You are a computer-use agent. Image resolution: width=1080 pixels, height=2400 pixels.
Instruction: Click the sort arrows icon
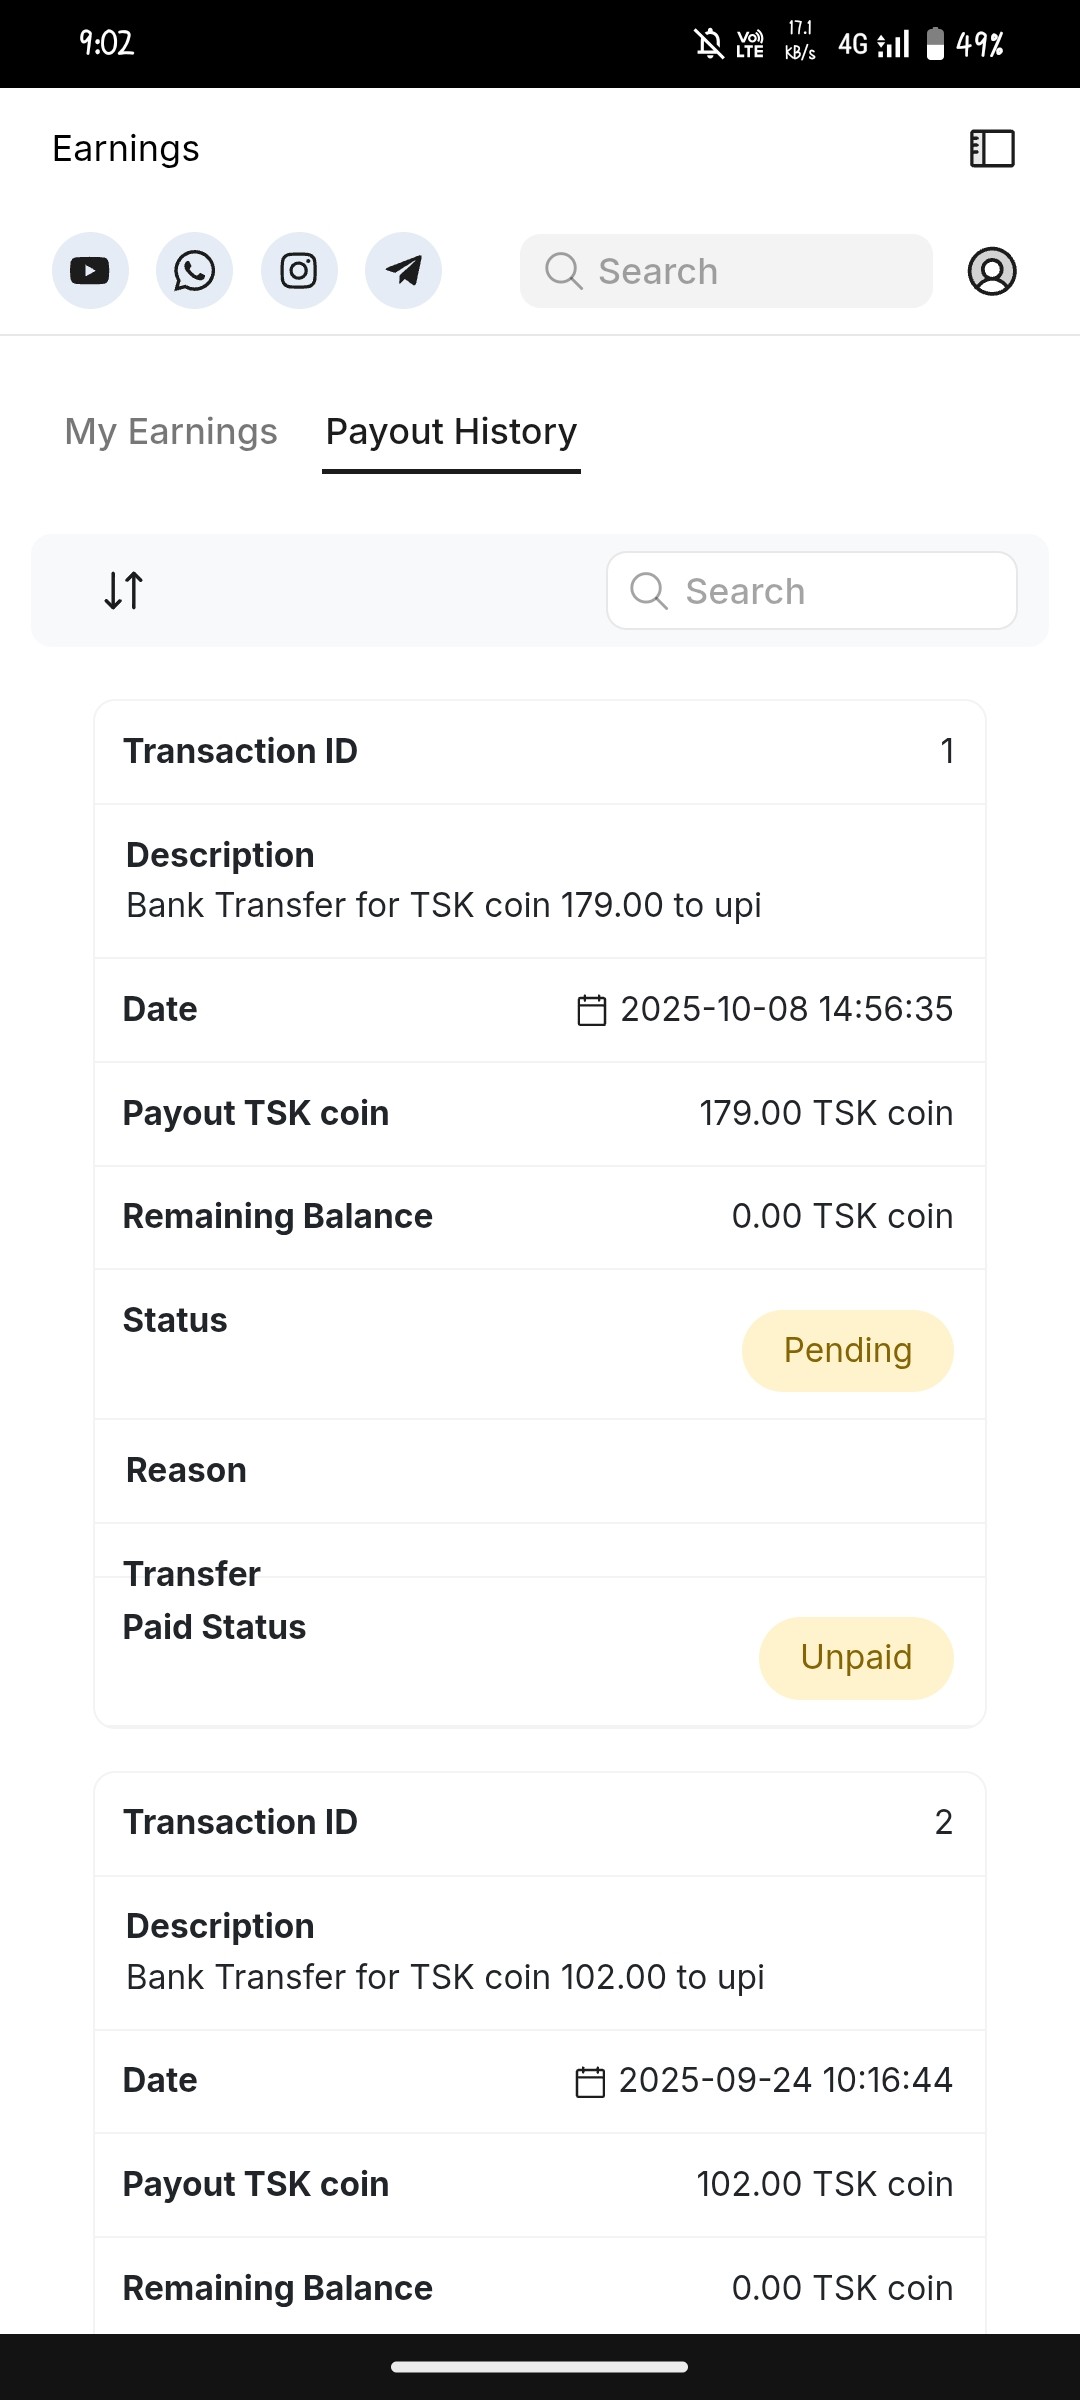(x=124, y=590)
